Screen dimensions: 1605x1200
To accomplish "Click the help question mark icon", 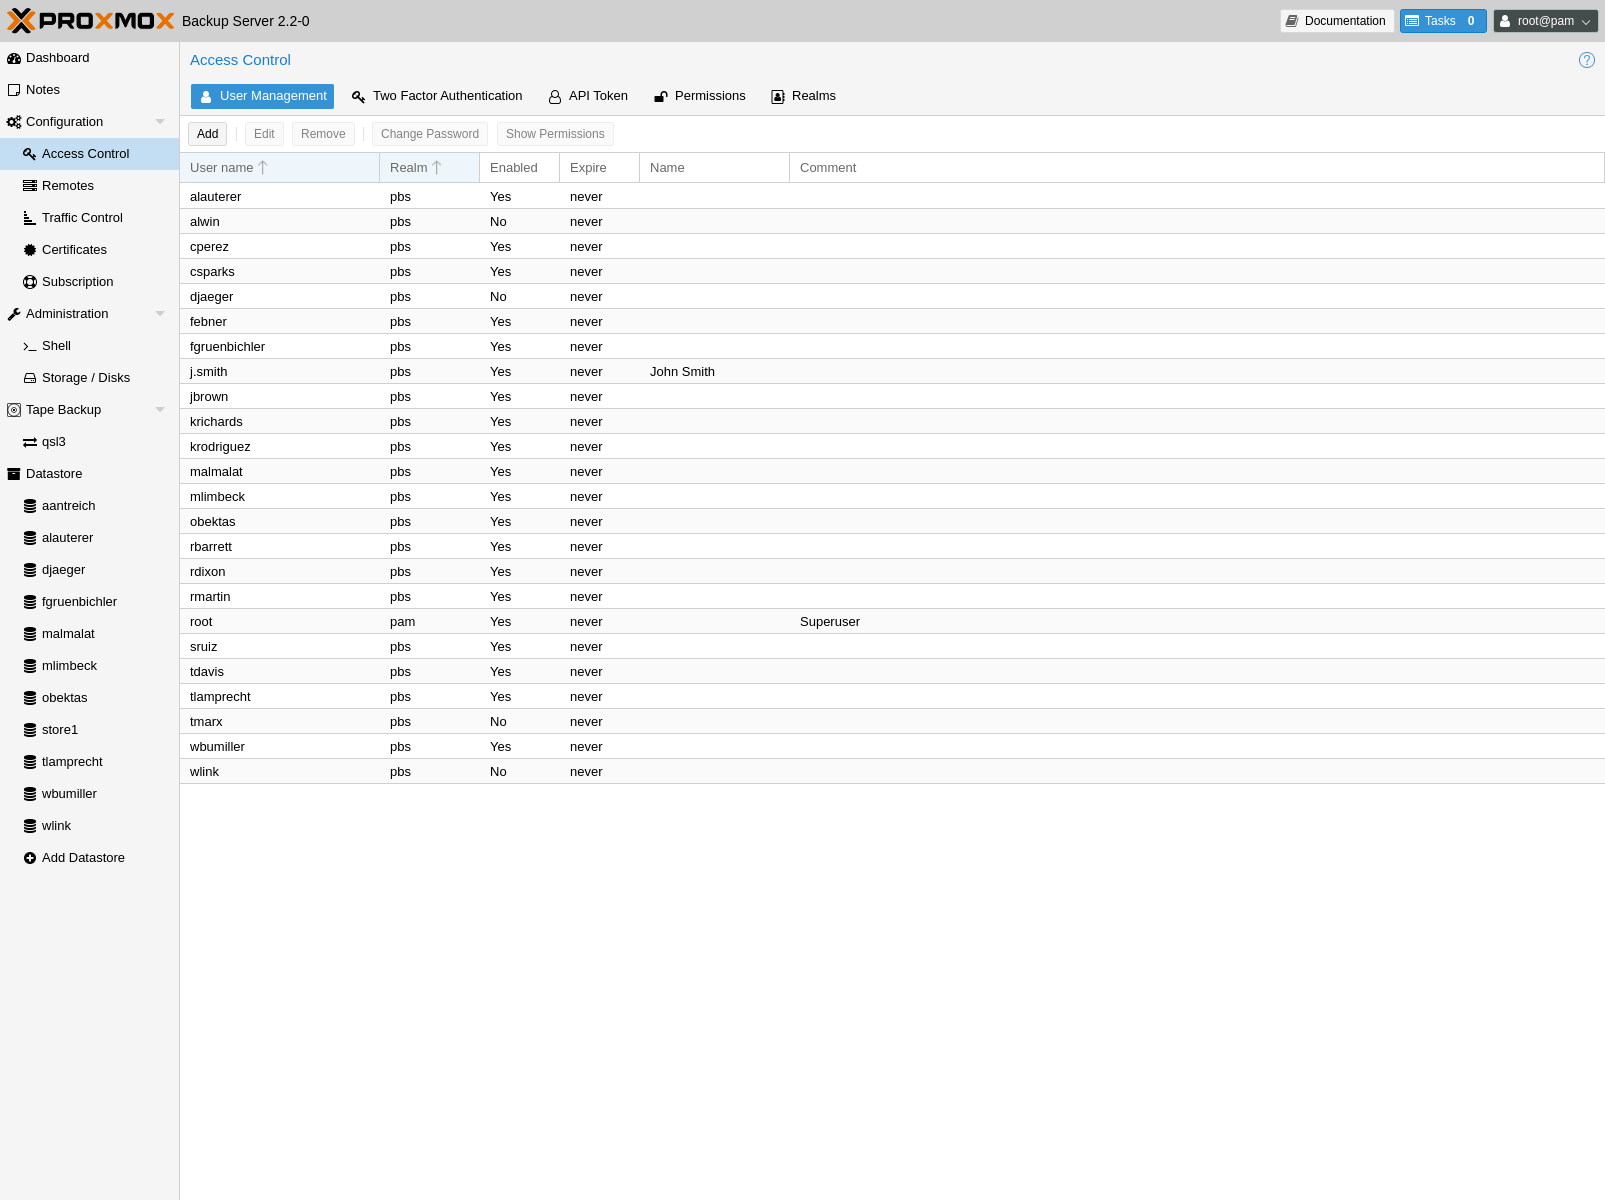I will pos(1586,60).
